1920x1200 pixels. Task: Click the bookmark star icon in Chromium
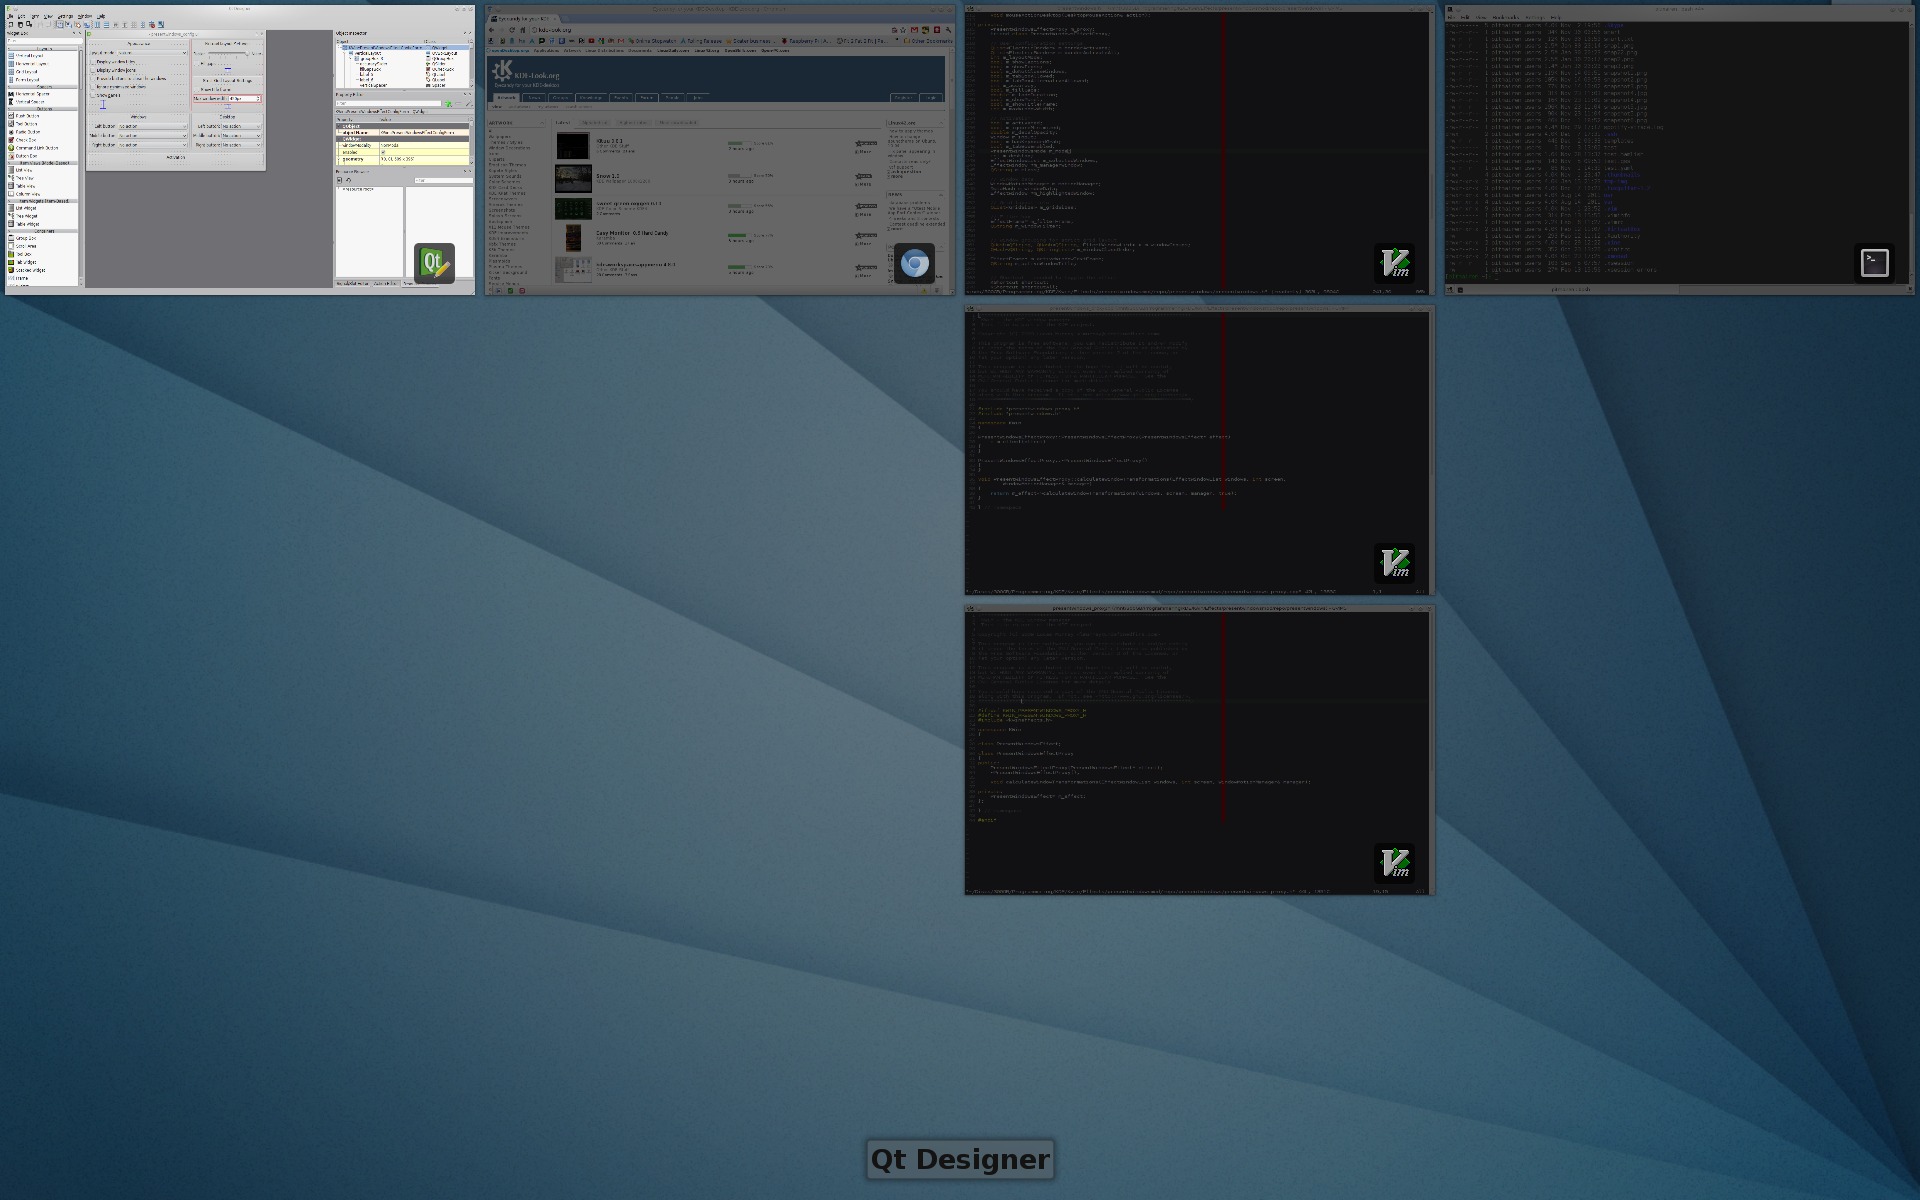point(903,30)
